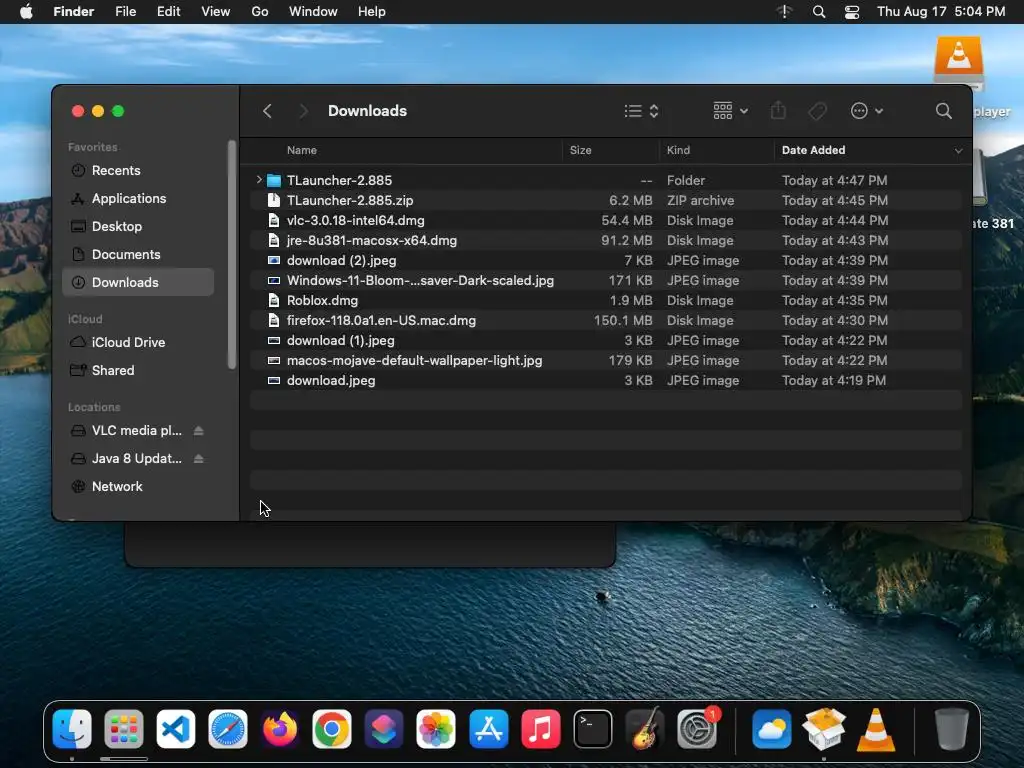The height and width of the screenshot is (768, 1024).
Task: Open the Apple menu
Action: coord(26,12)
